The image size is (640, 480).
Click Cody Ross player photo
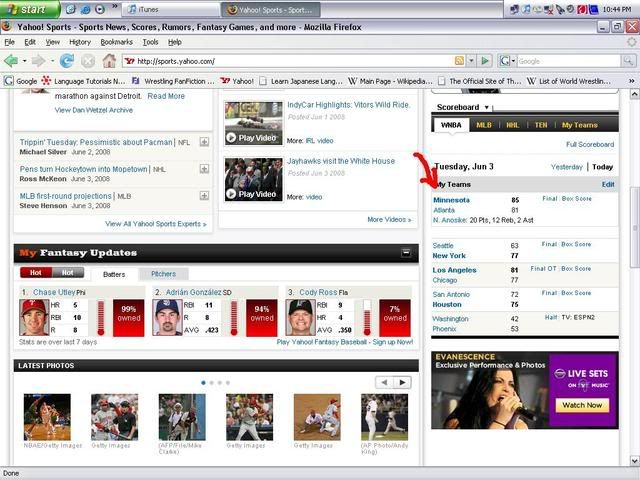(300, 318)
